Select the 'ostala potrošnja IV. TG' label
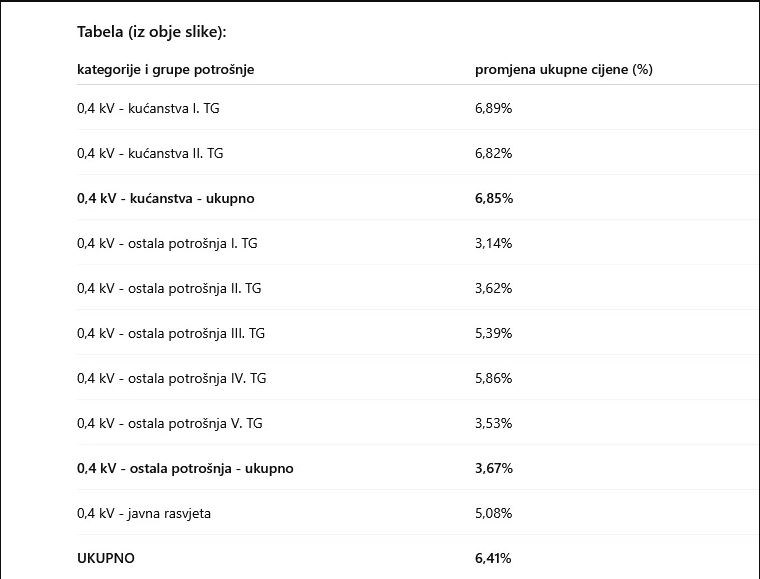 pos(172,378)
